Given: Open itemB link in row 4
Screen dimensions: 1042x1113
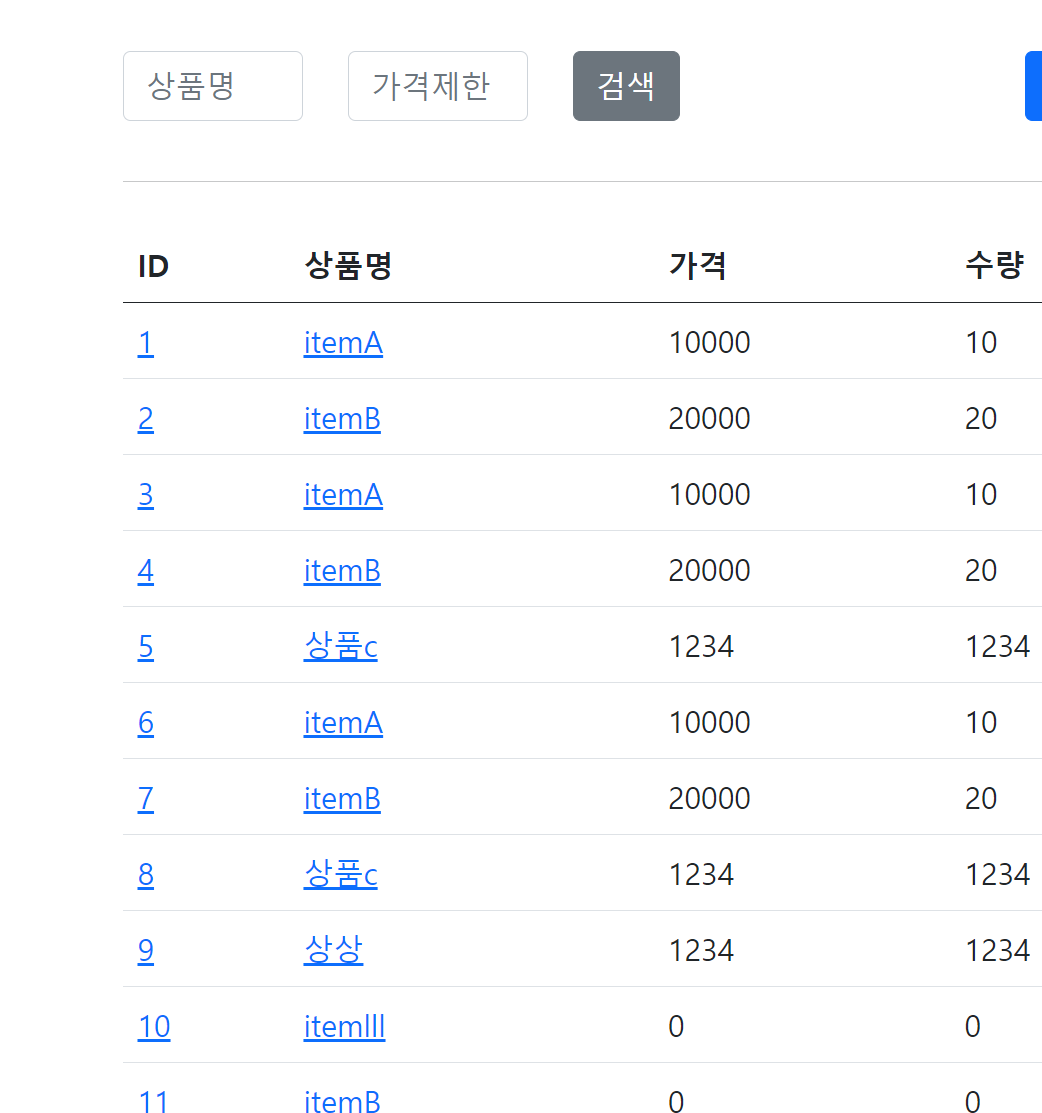Looking at the screenshot, I should 342,571.
